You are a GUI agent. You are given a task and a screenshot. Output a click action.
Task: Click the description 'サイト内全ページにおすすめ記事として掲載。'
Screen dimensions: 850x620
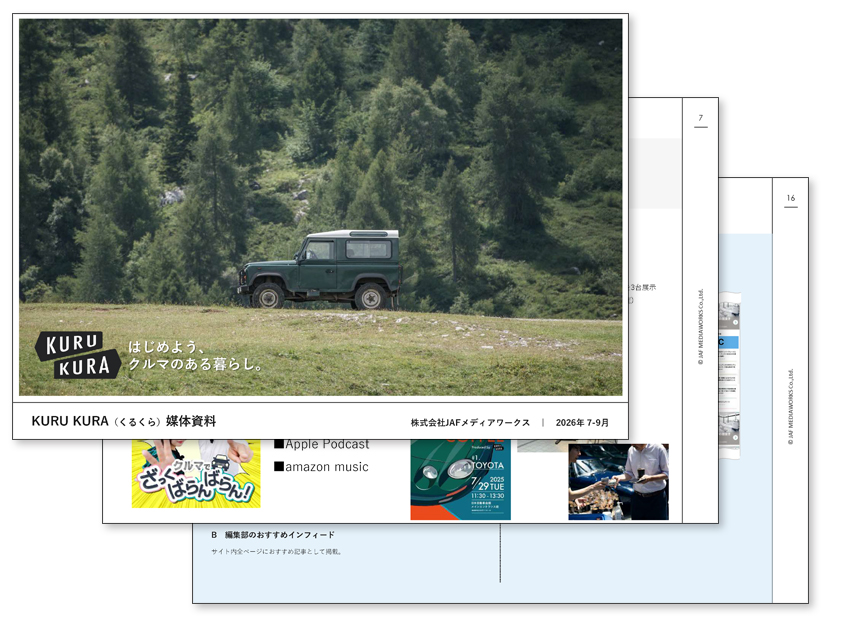click(276, 552)
